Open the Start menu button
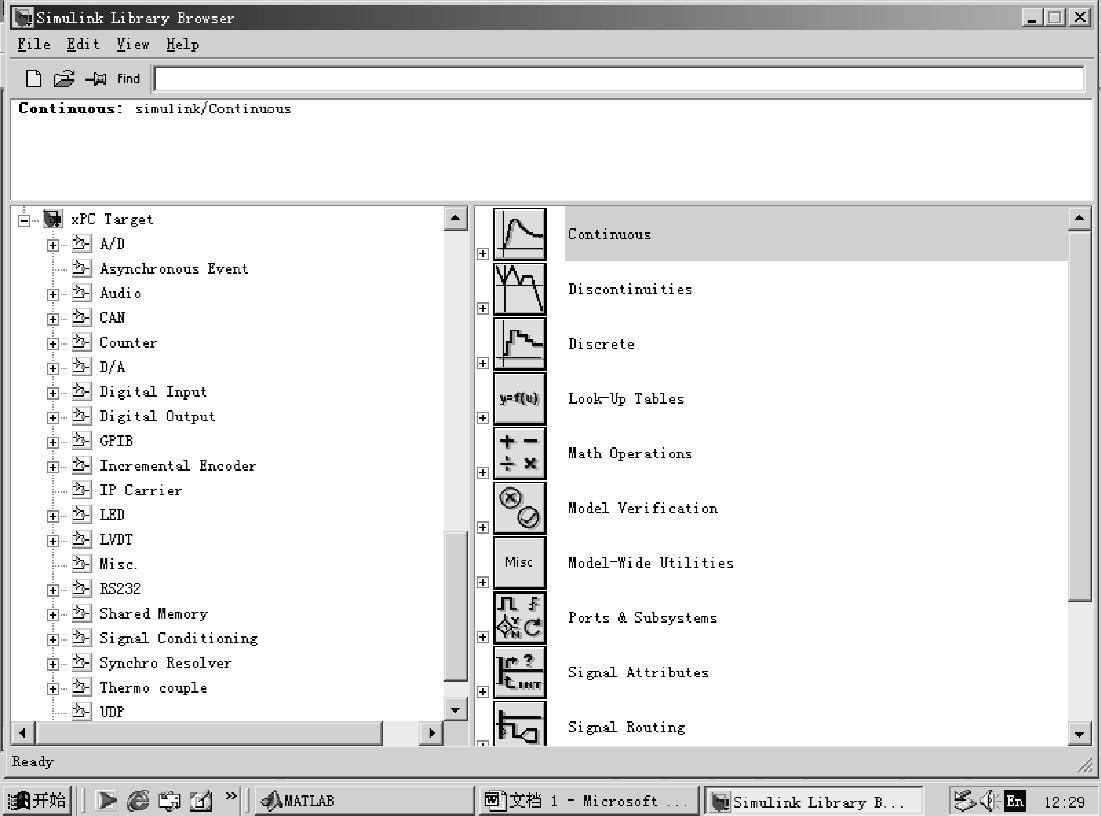This screenshot has height=816, width=1101. point(38,801)
